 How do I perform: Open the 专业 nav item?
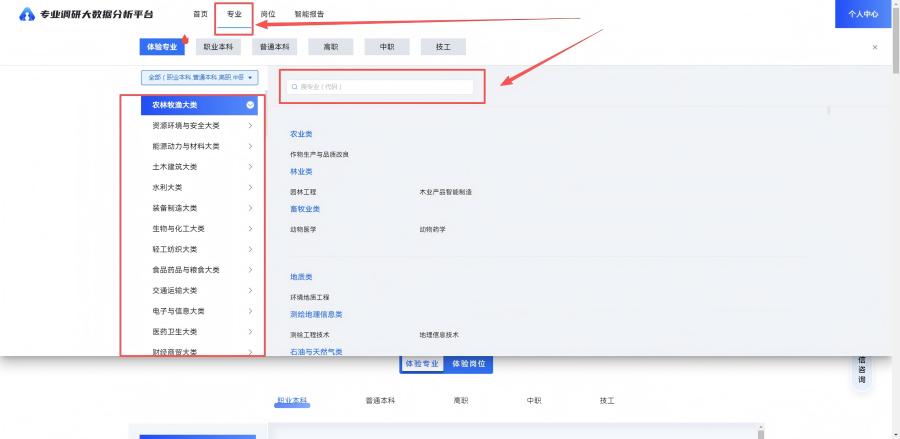pos(234,14)
